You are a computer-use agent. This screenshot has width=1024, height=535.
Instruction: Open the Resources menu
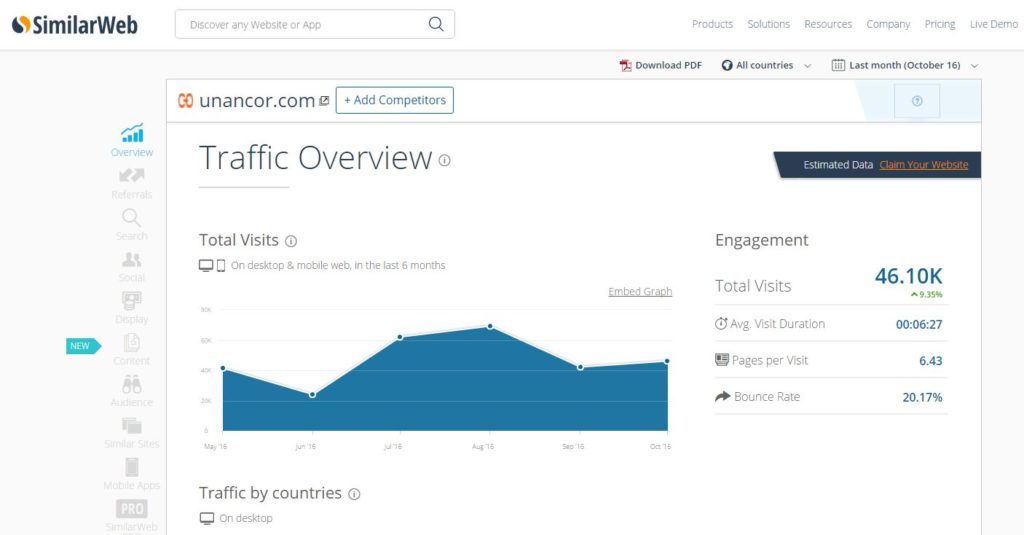(827, 24)
